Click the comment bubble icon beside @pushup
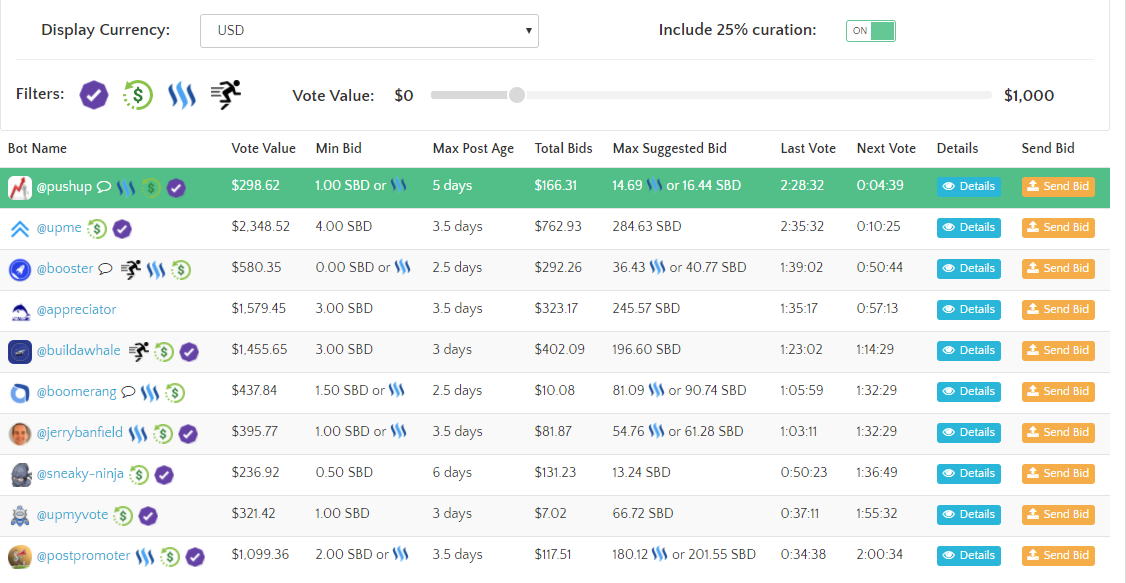1126x583 pixels. coord(104,187)
